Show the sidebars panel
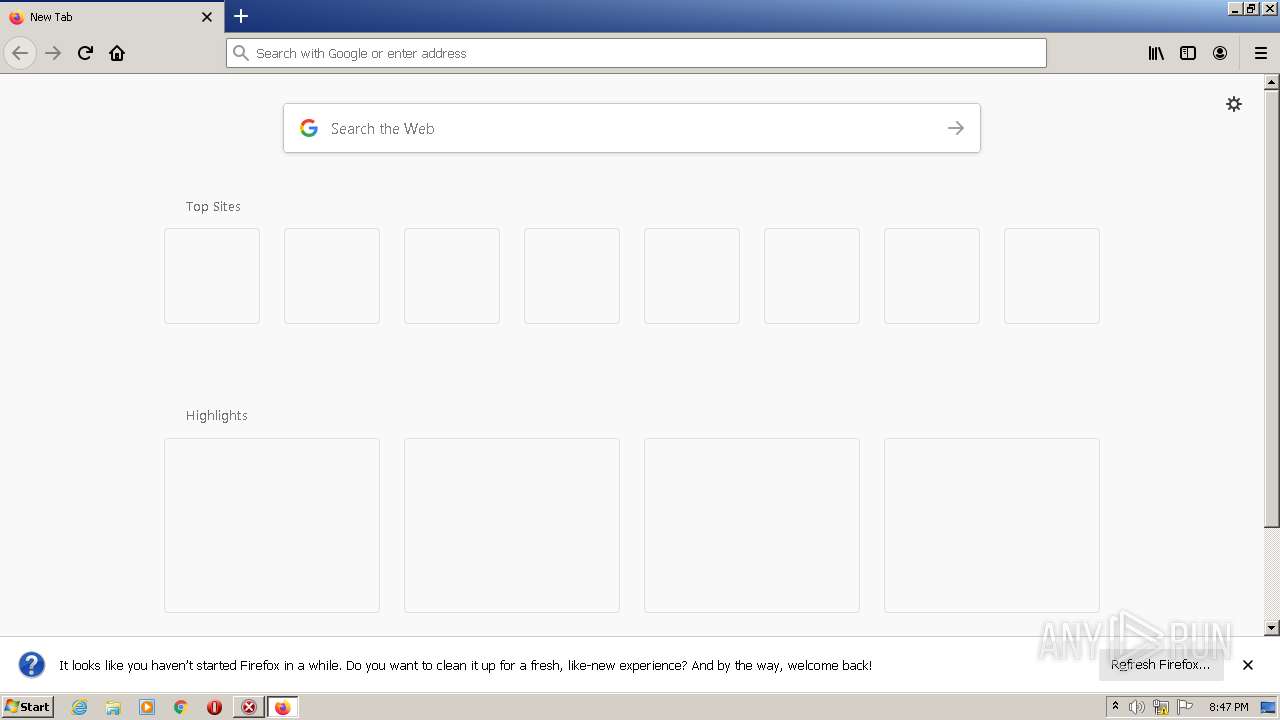This screenshot has width=1280, height=720. (x=1188, y=53)
